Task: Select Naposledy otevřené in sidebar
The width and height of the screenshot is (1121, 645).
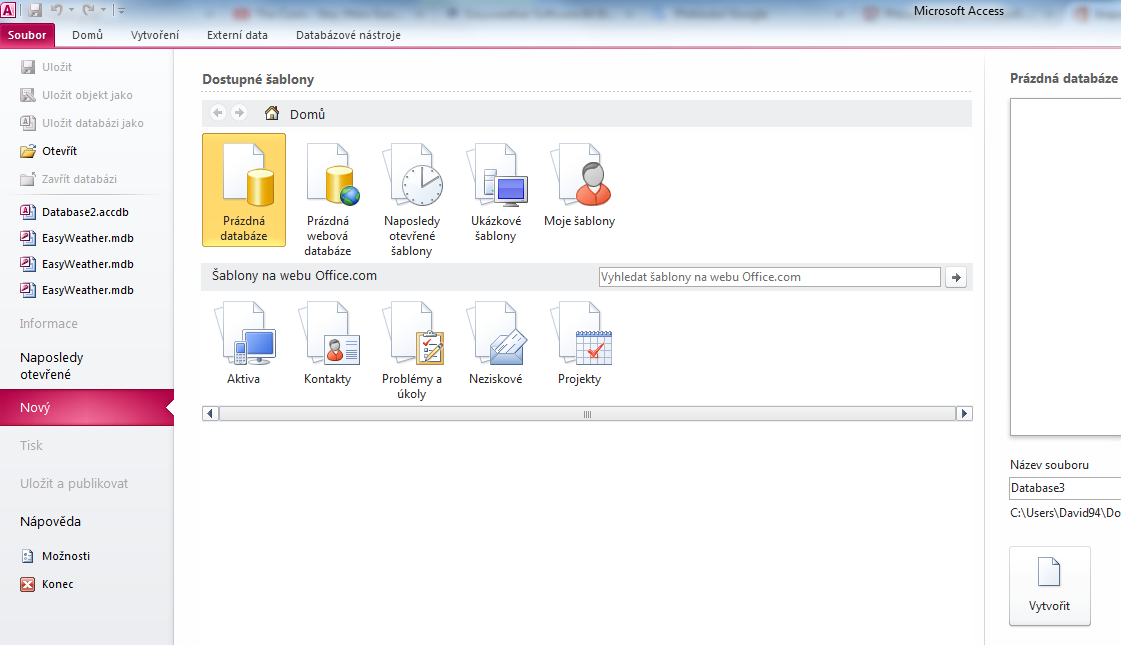Action: pyautogui.click(x=87, y=365)
